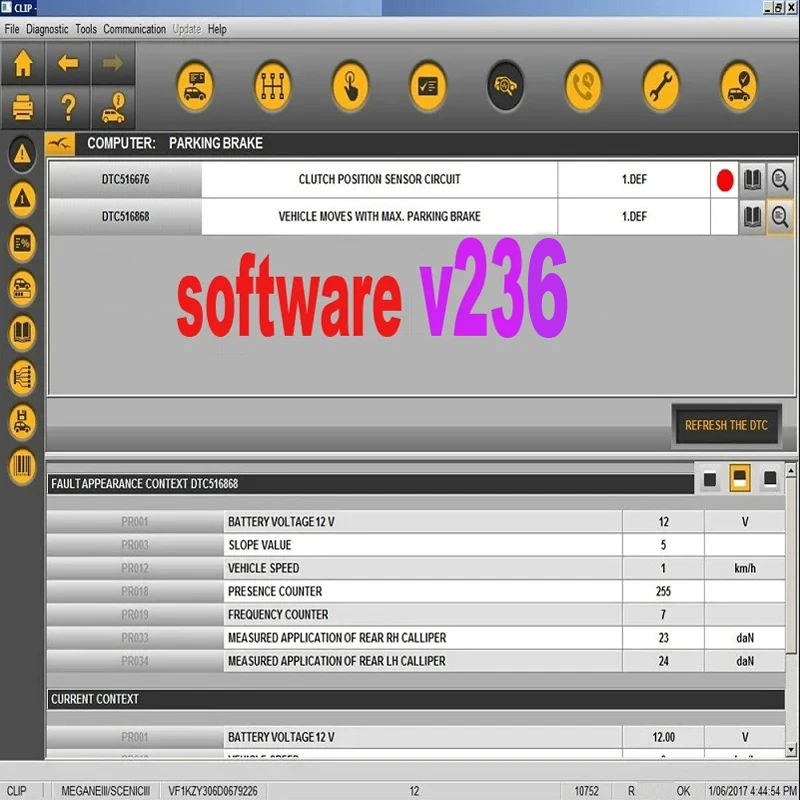
Task: Select the highlighted split panel layout toggle
Action: coord(740,478)
